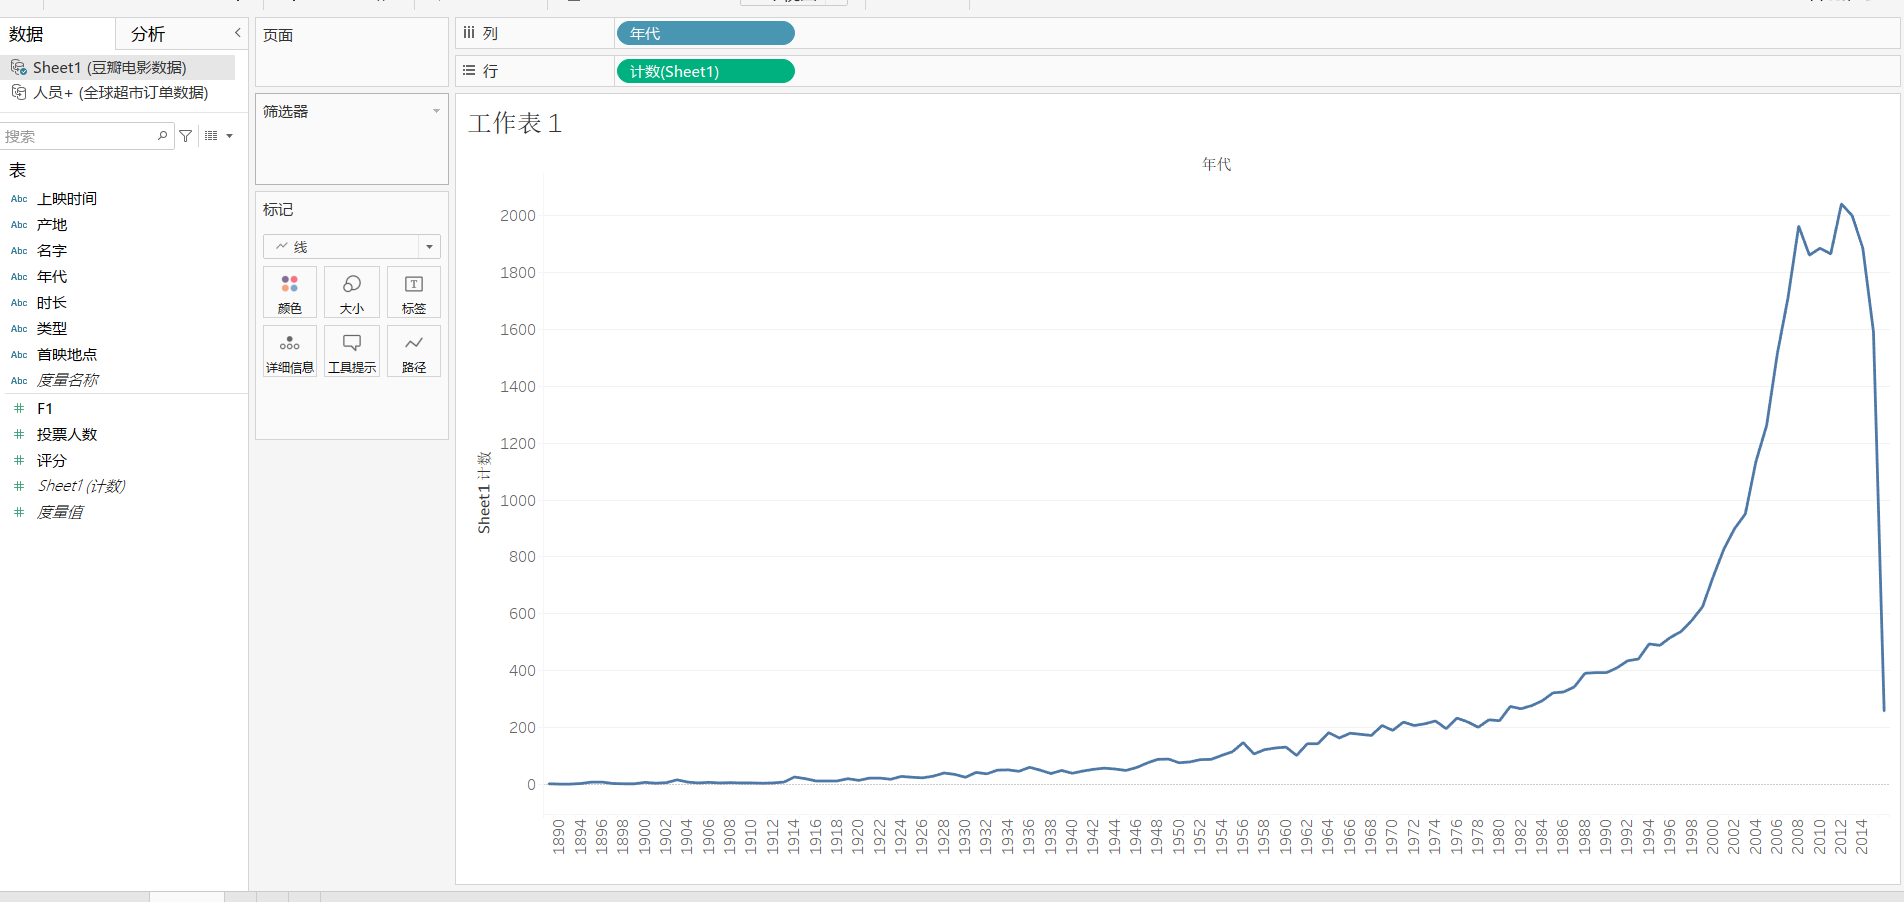Open the list view options dropdown icon
1904x902 pixels.
point(218,135)
